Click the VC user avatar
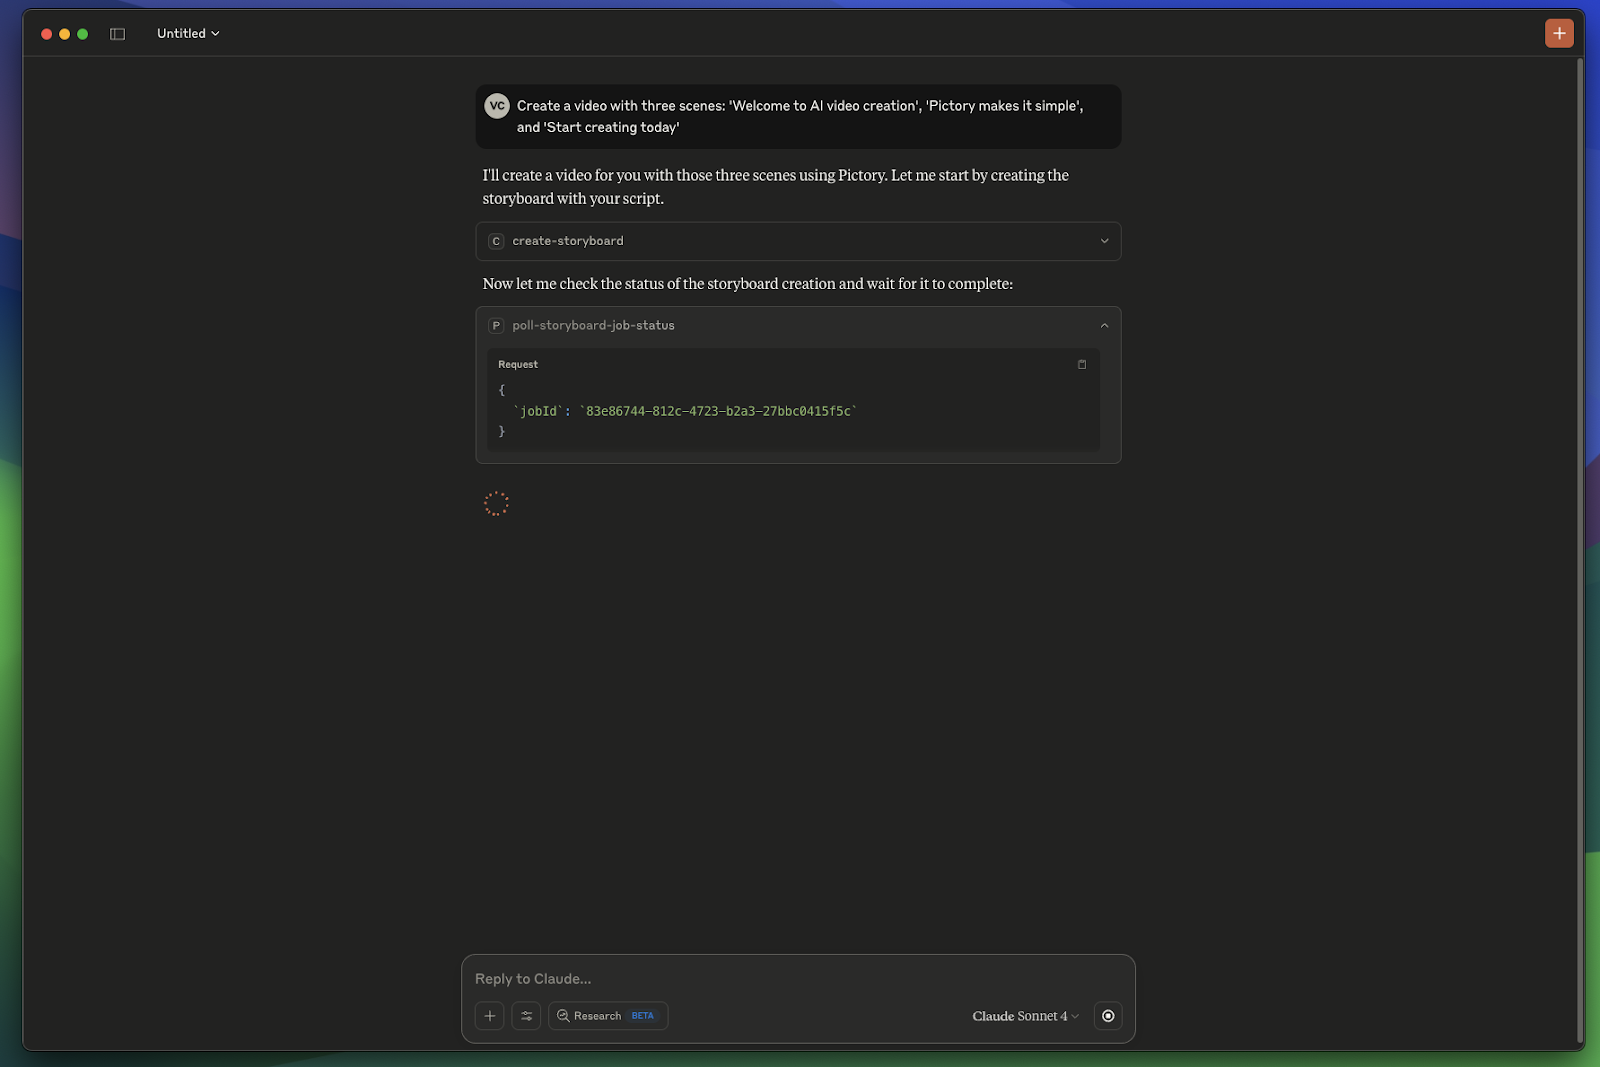The image size is (1600, 1067). point(497,106)
